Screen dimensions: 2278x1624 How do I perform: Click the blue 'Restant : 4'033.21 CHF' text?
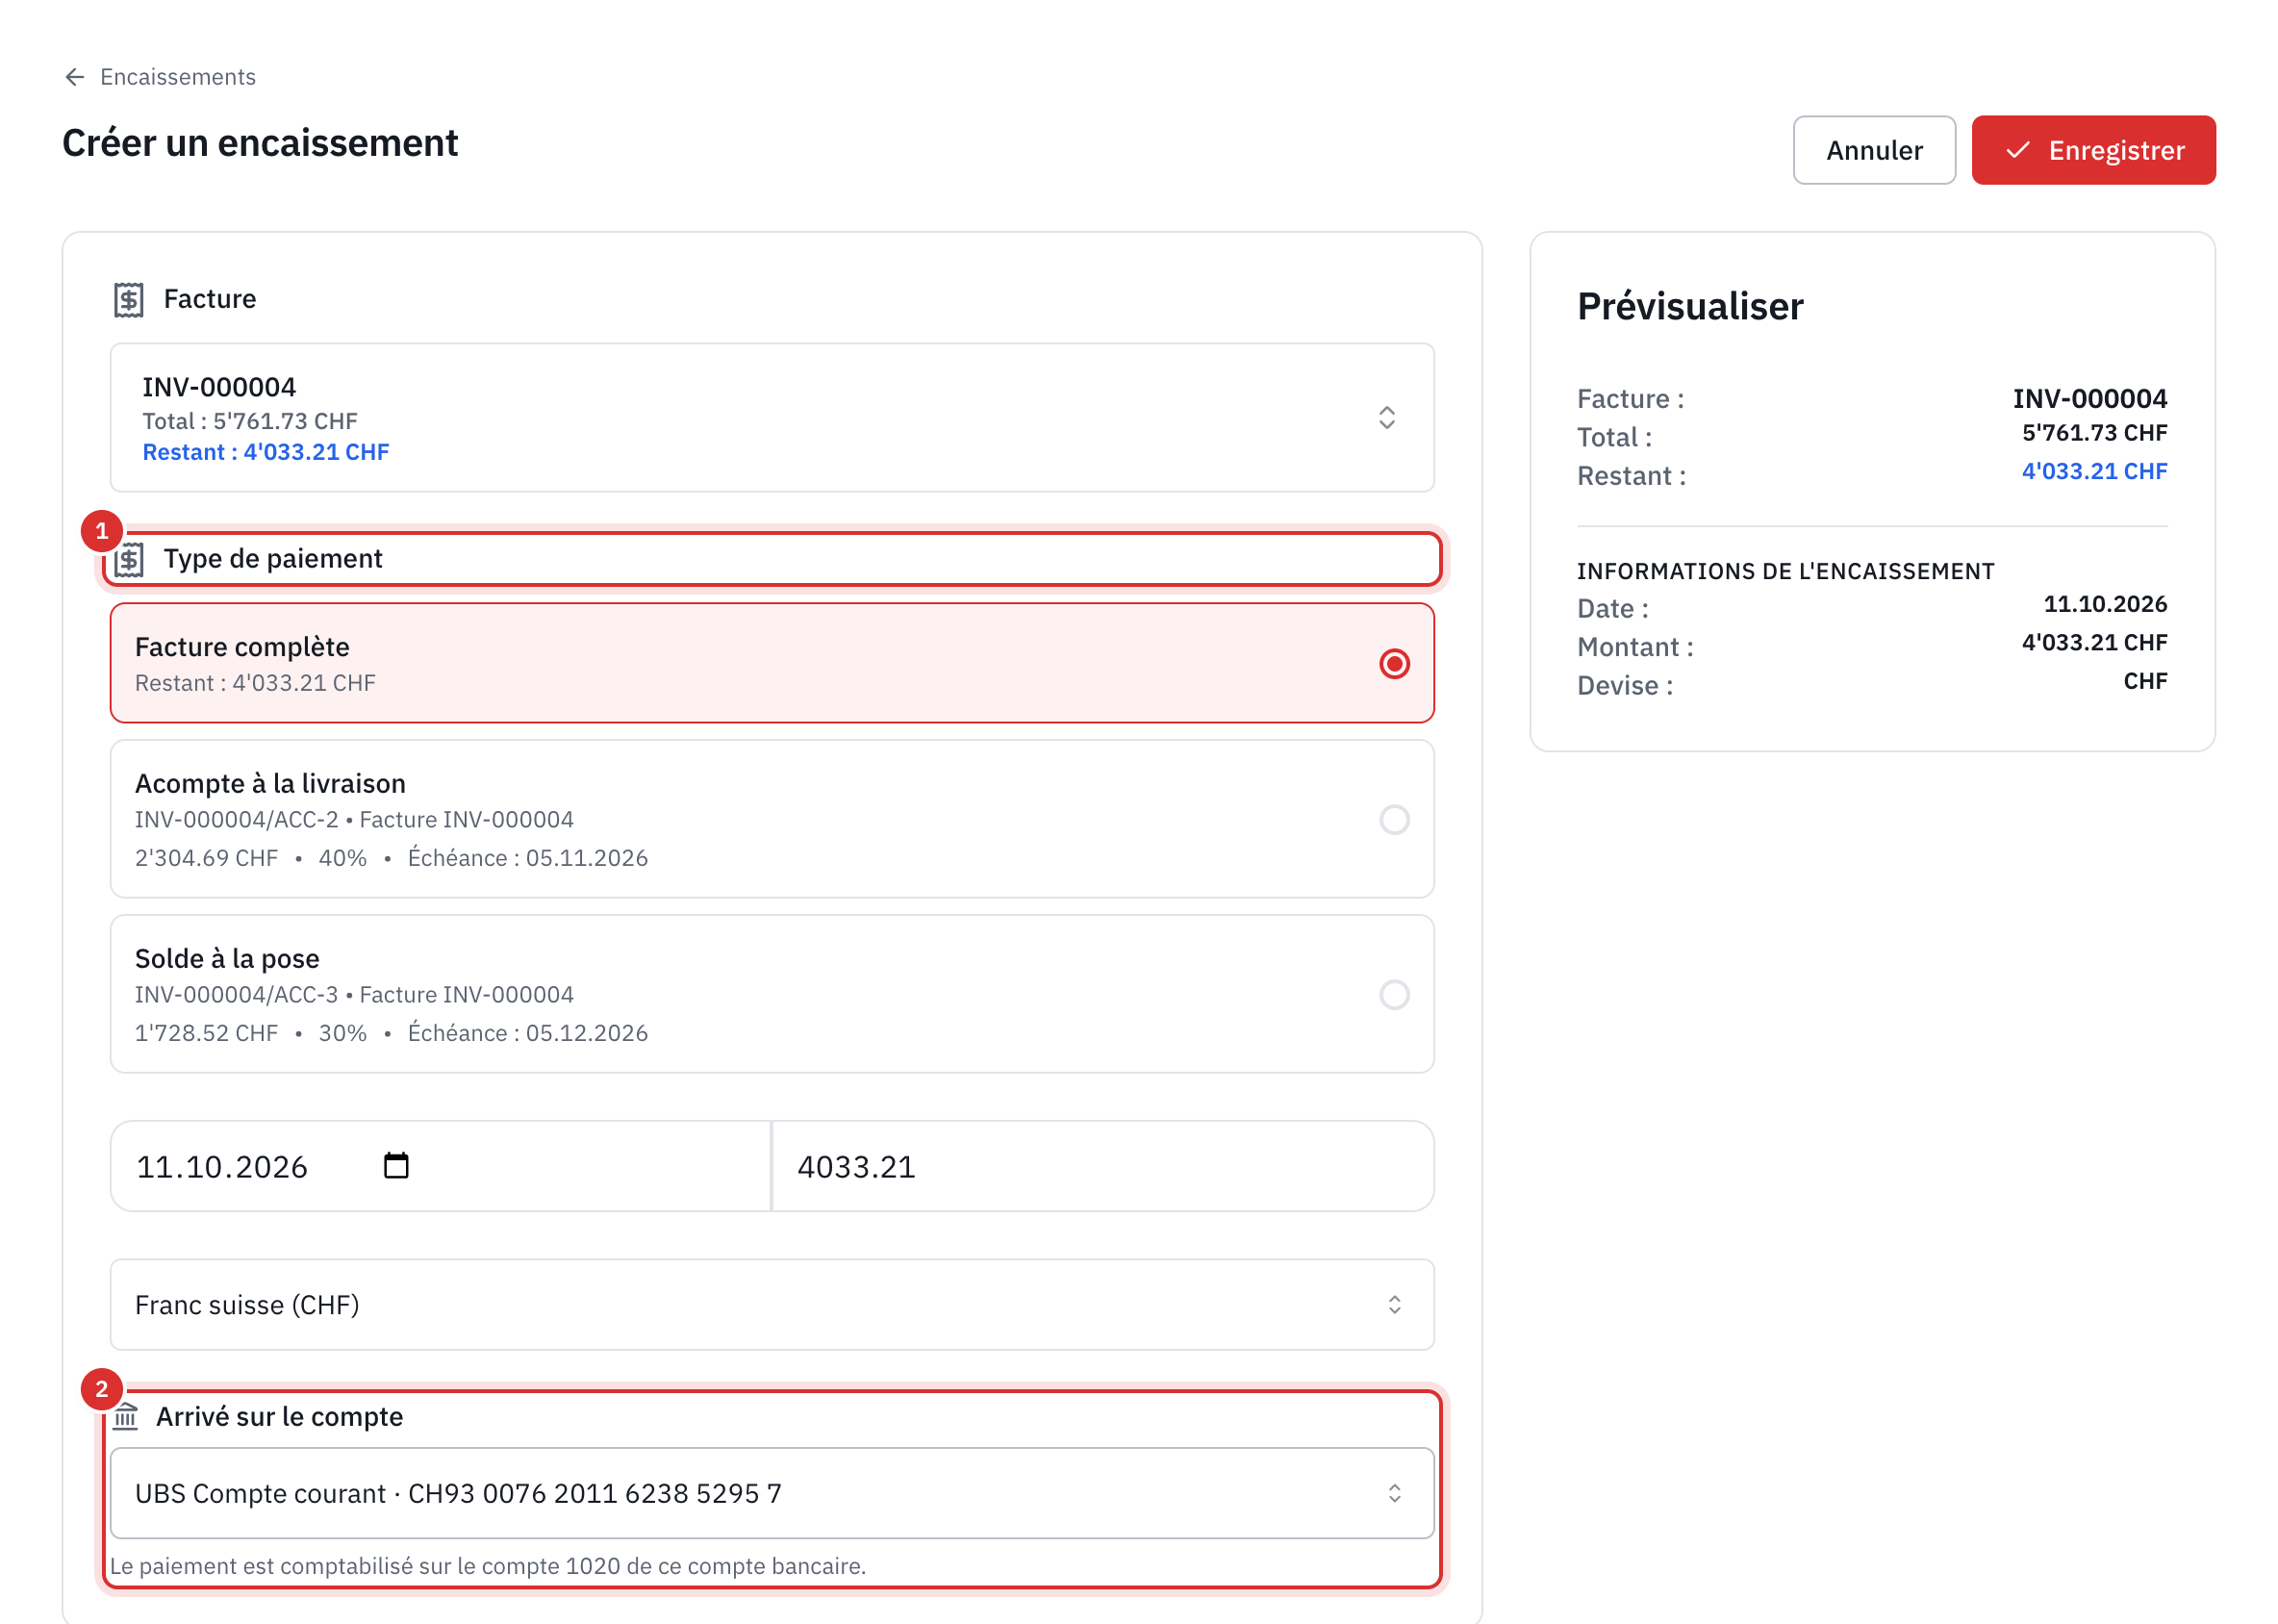[266, 452]
